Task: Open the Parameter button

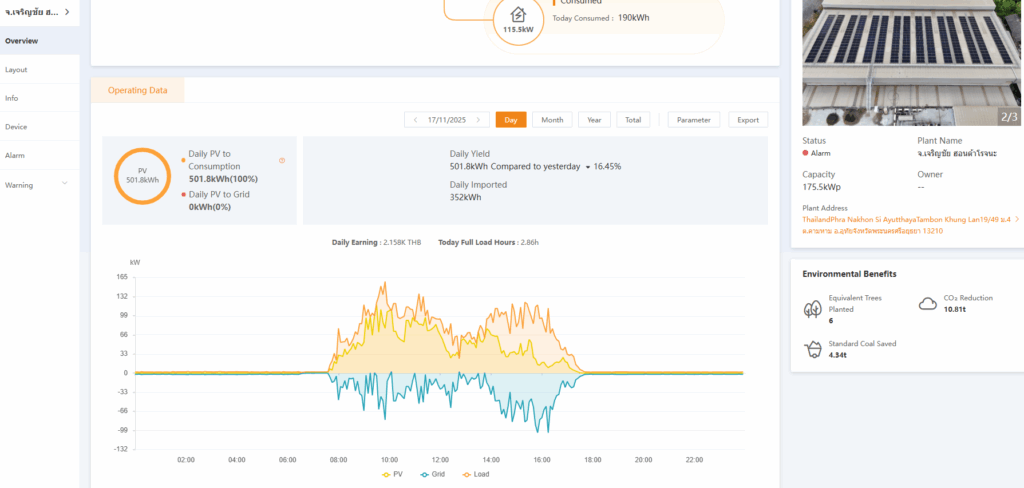Action: 693,120
